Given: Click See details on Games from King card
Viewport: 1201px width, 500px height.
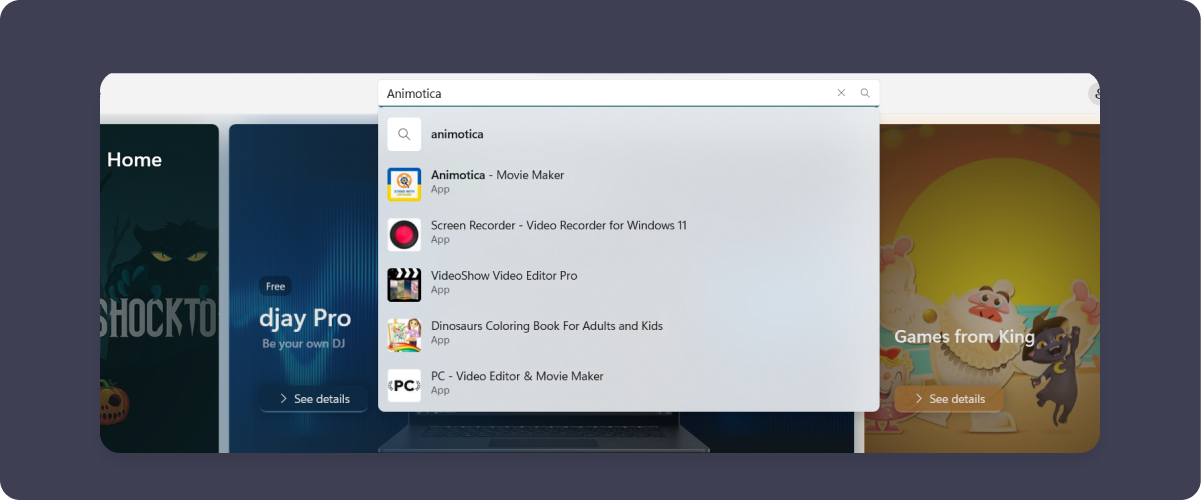Looking at the screenshot, I should coord(948,399).
